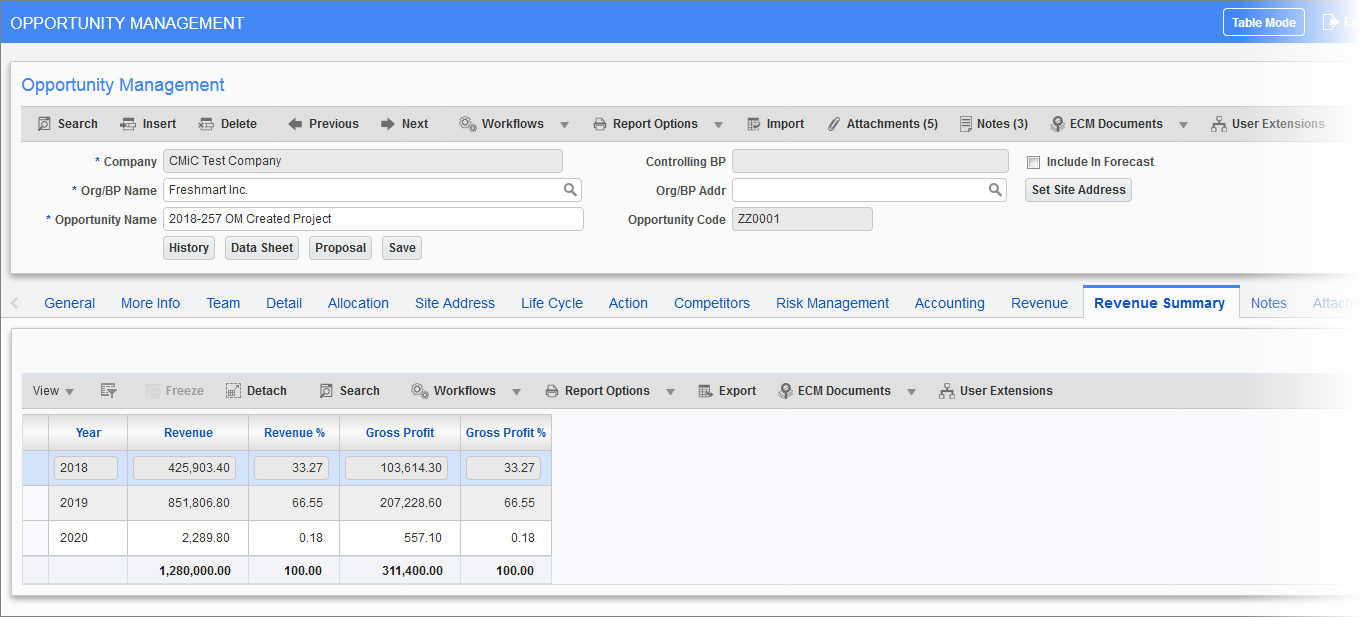The width and height of the screenshot is (1362, 617).
Task: Expand table ECM Documents dropdown arrow
Action: coord(911,392)
